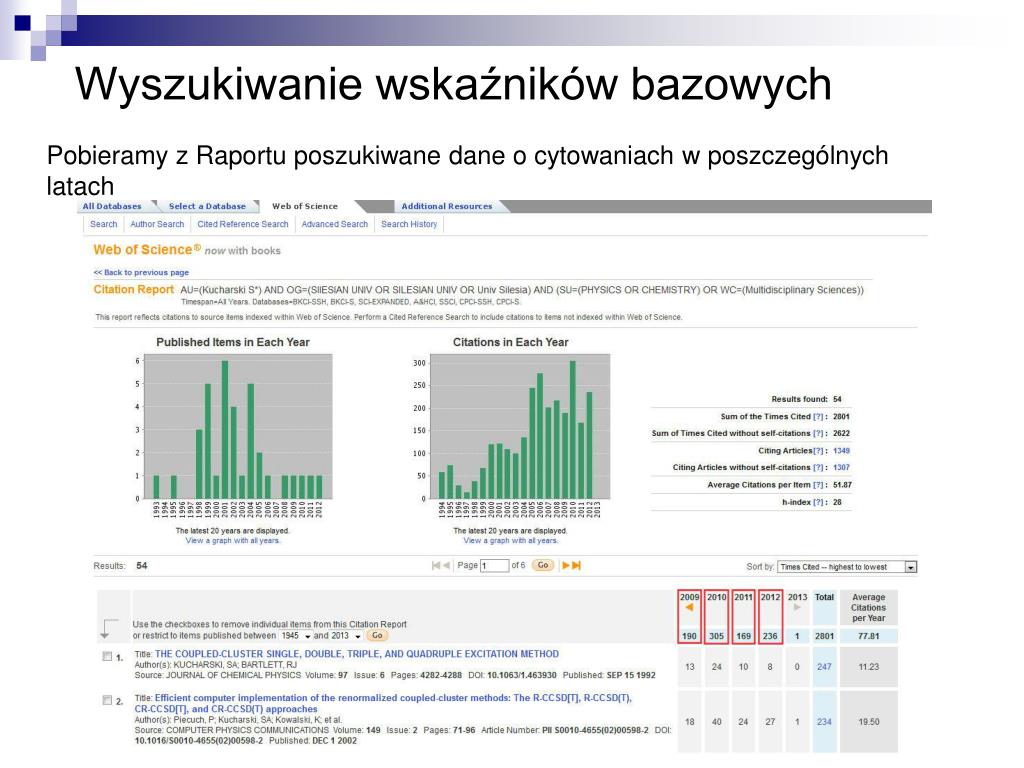Image resolution: width=1024 pixels, height=768 pixels.
Task: Click 2010 column total 305
Action: pyautogui.click(x=716, y=636)
